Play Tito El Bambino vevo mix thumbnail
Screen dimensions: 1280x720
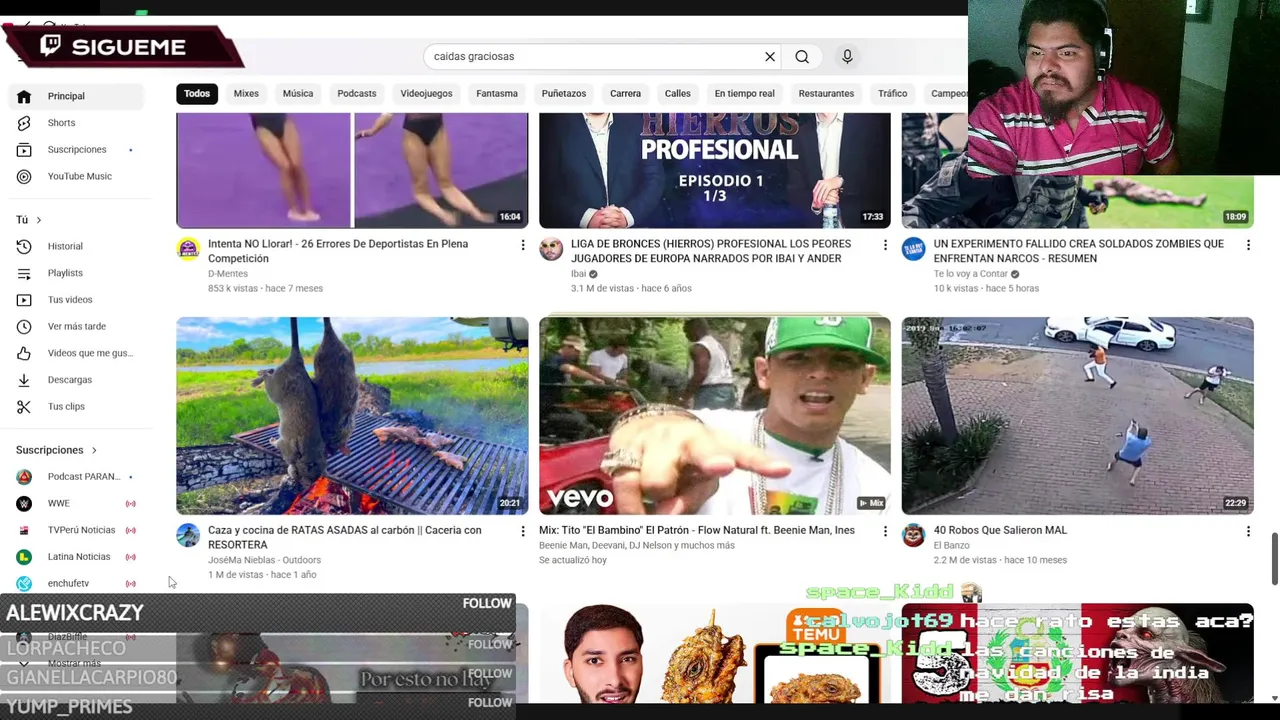coord(715,416)
